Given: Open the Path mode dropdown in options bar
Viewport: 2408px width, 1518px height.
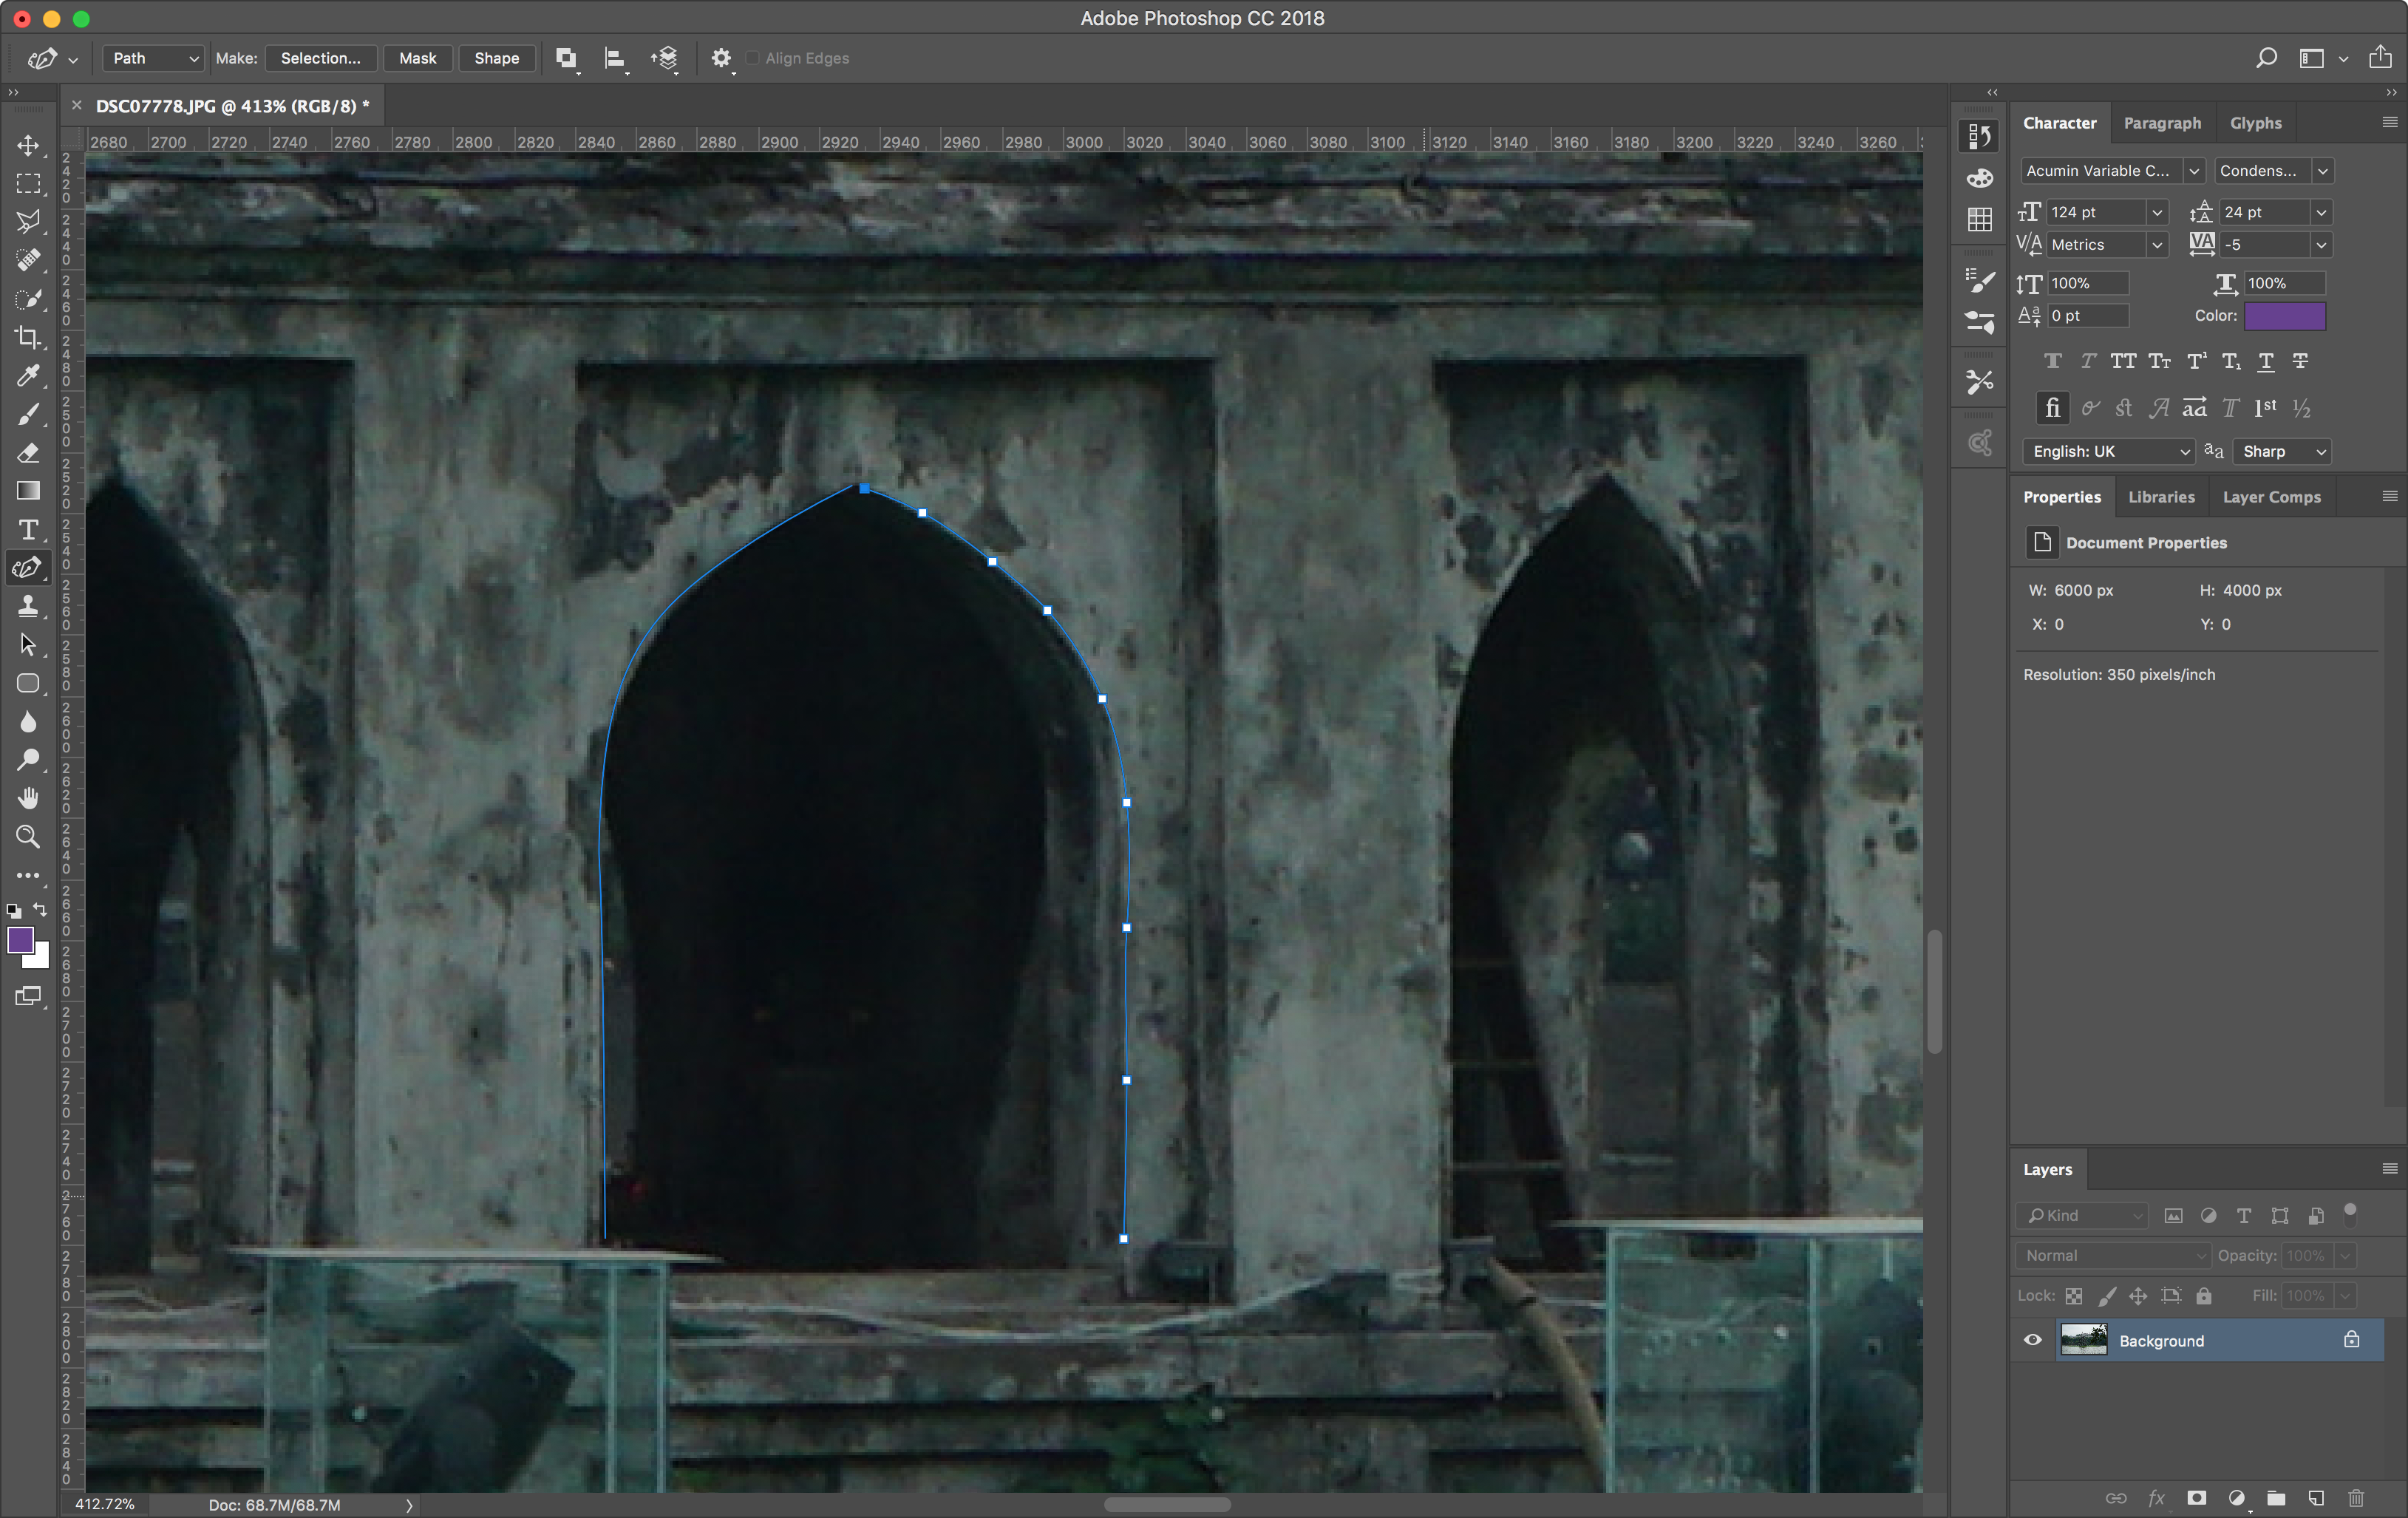Looking at the screenshot, I should (152, 58).
